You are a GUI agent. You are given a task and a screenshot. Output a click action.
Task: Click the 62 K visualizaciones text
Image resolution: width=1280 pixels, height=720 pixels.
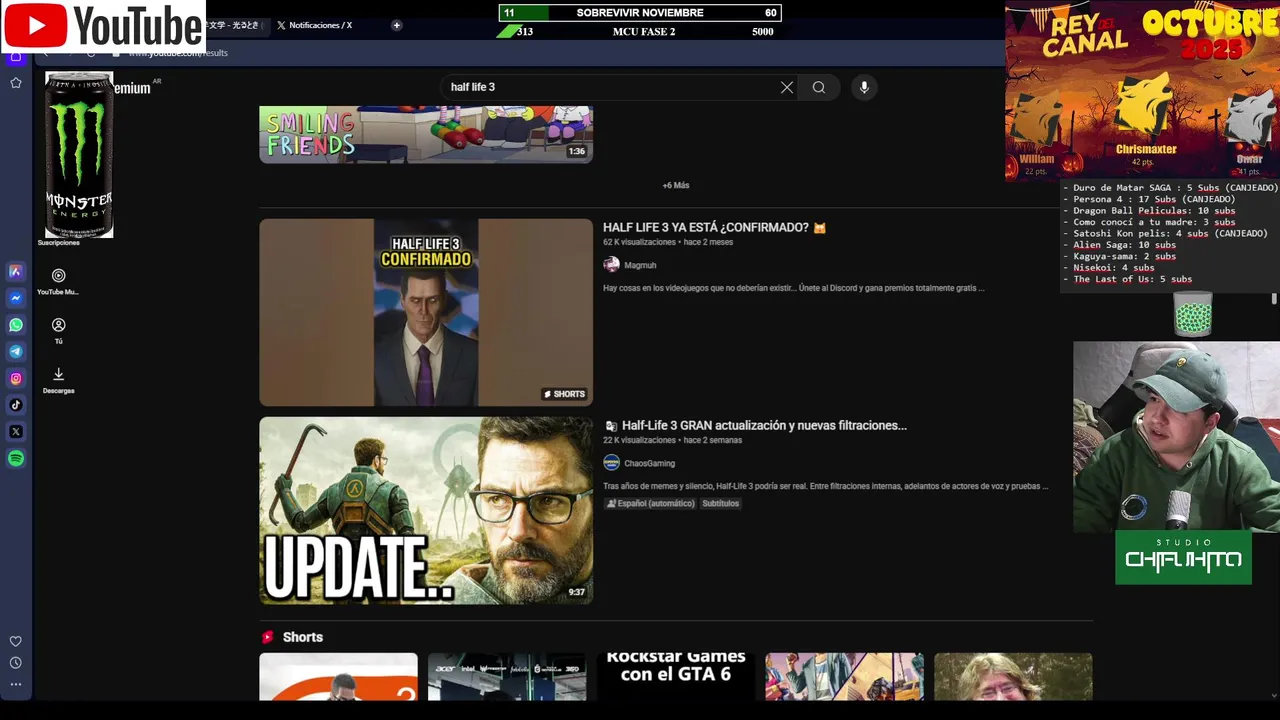click(x=640, y=242)
